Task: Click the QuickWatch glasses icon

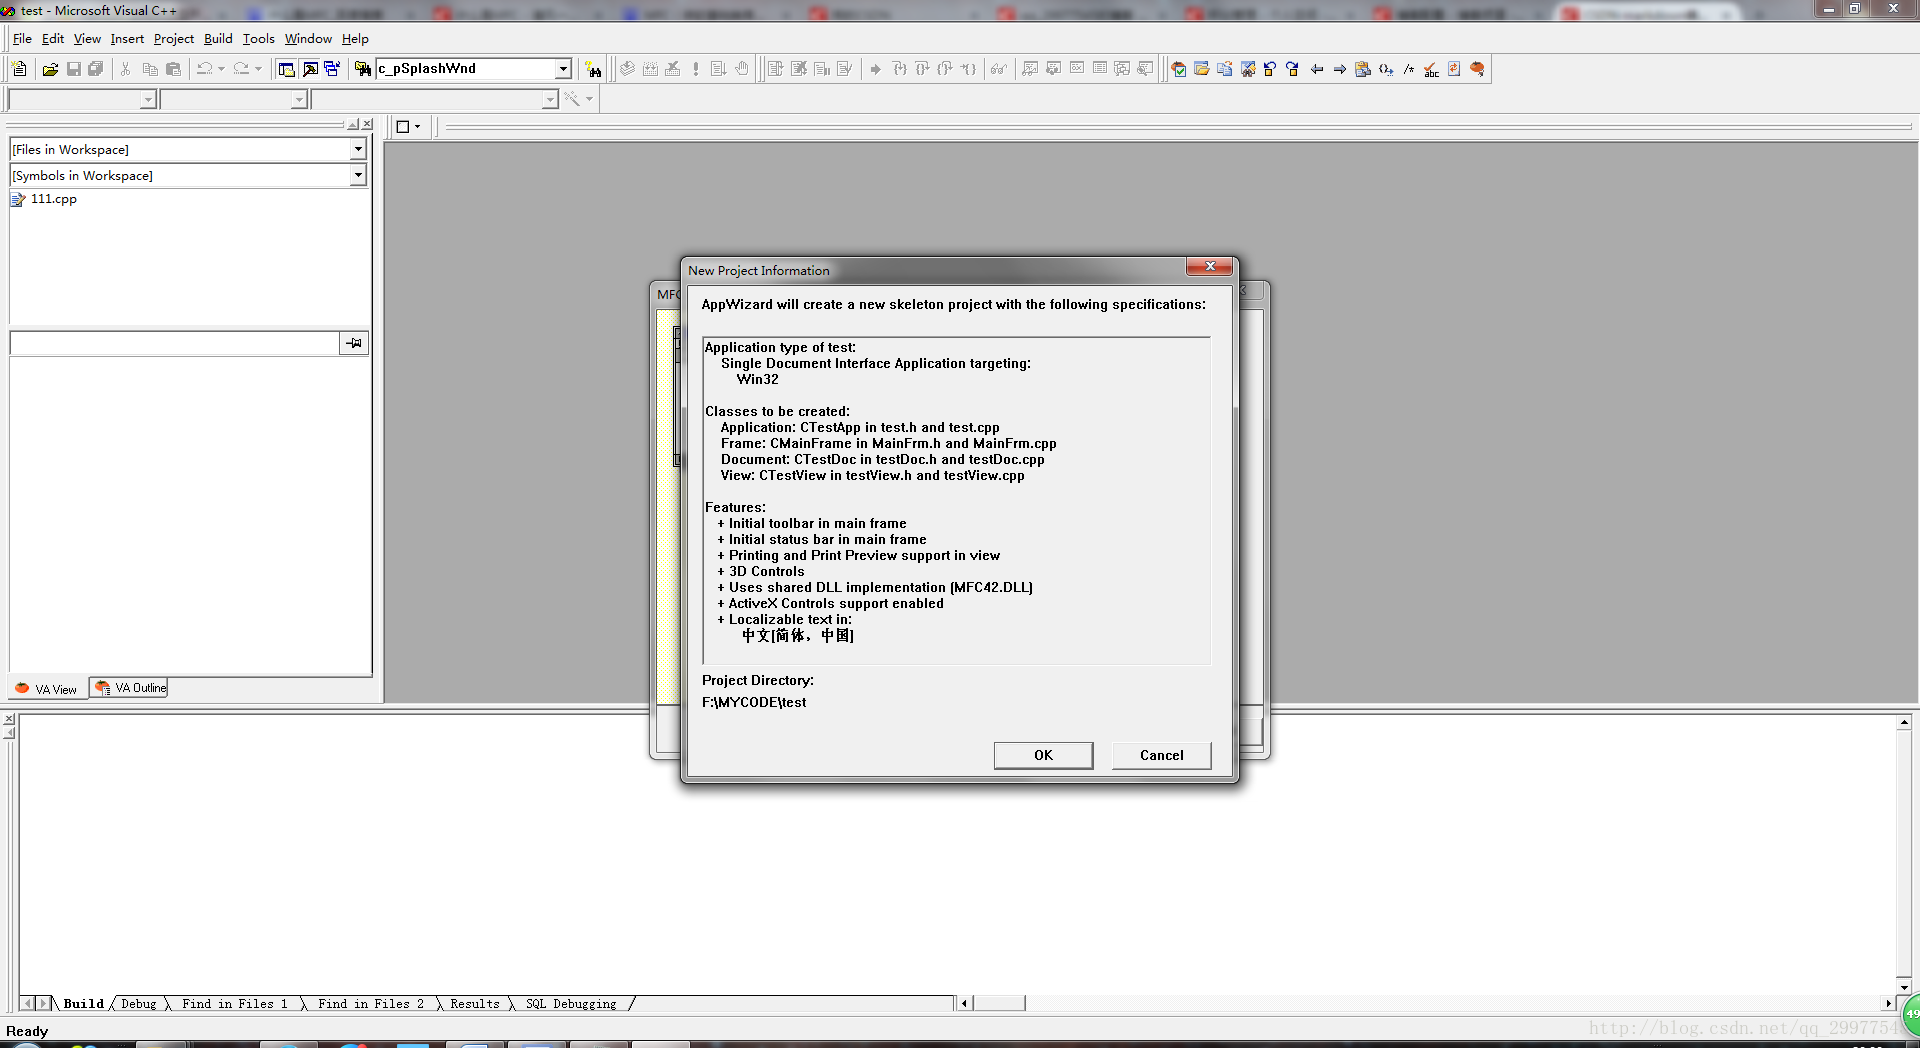Action: (x=998, y=69)
